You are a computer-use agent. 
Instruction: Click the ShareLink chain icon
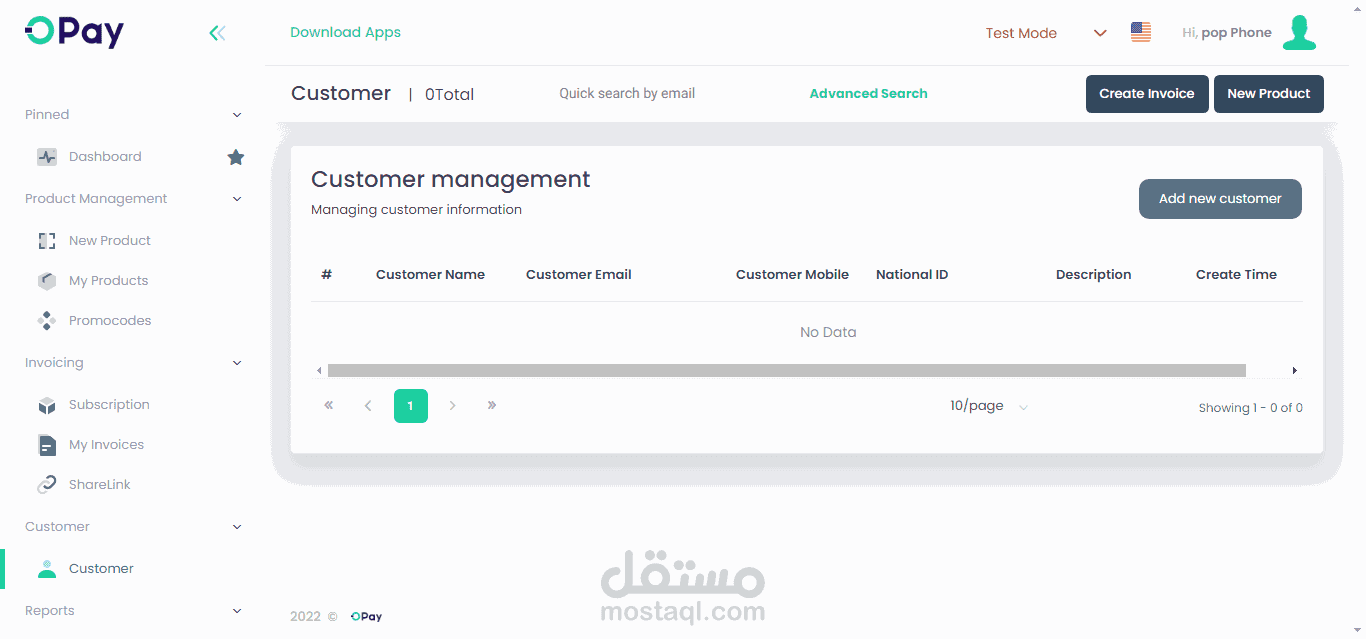click(x=47, y=485)
